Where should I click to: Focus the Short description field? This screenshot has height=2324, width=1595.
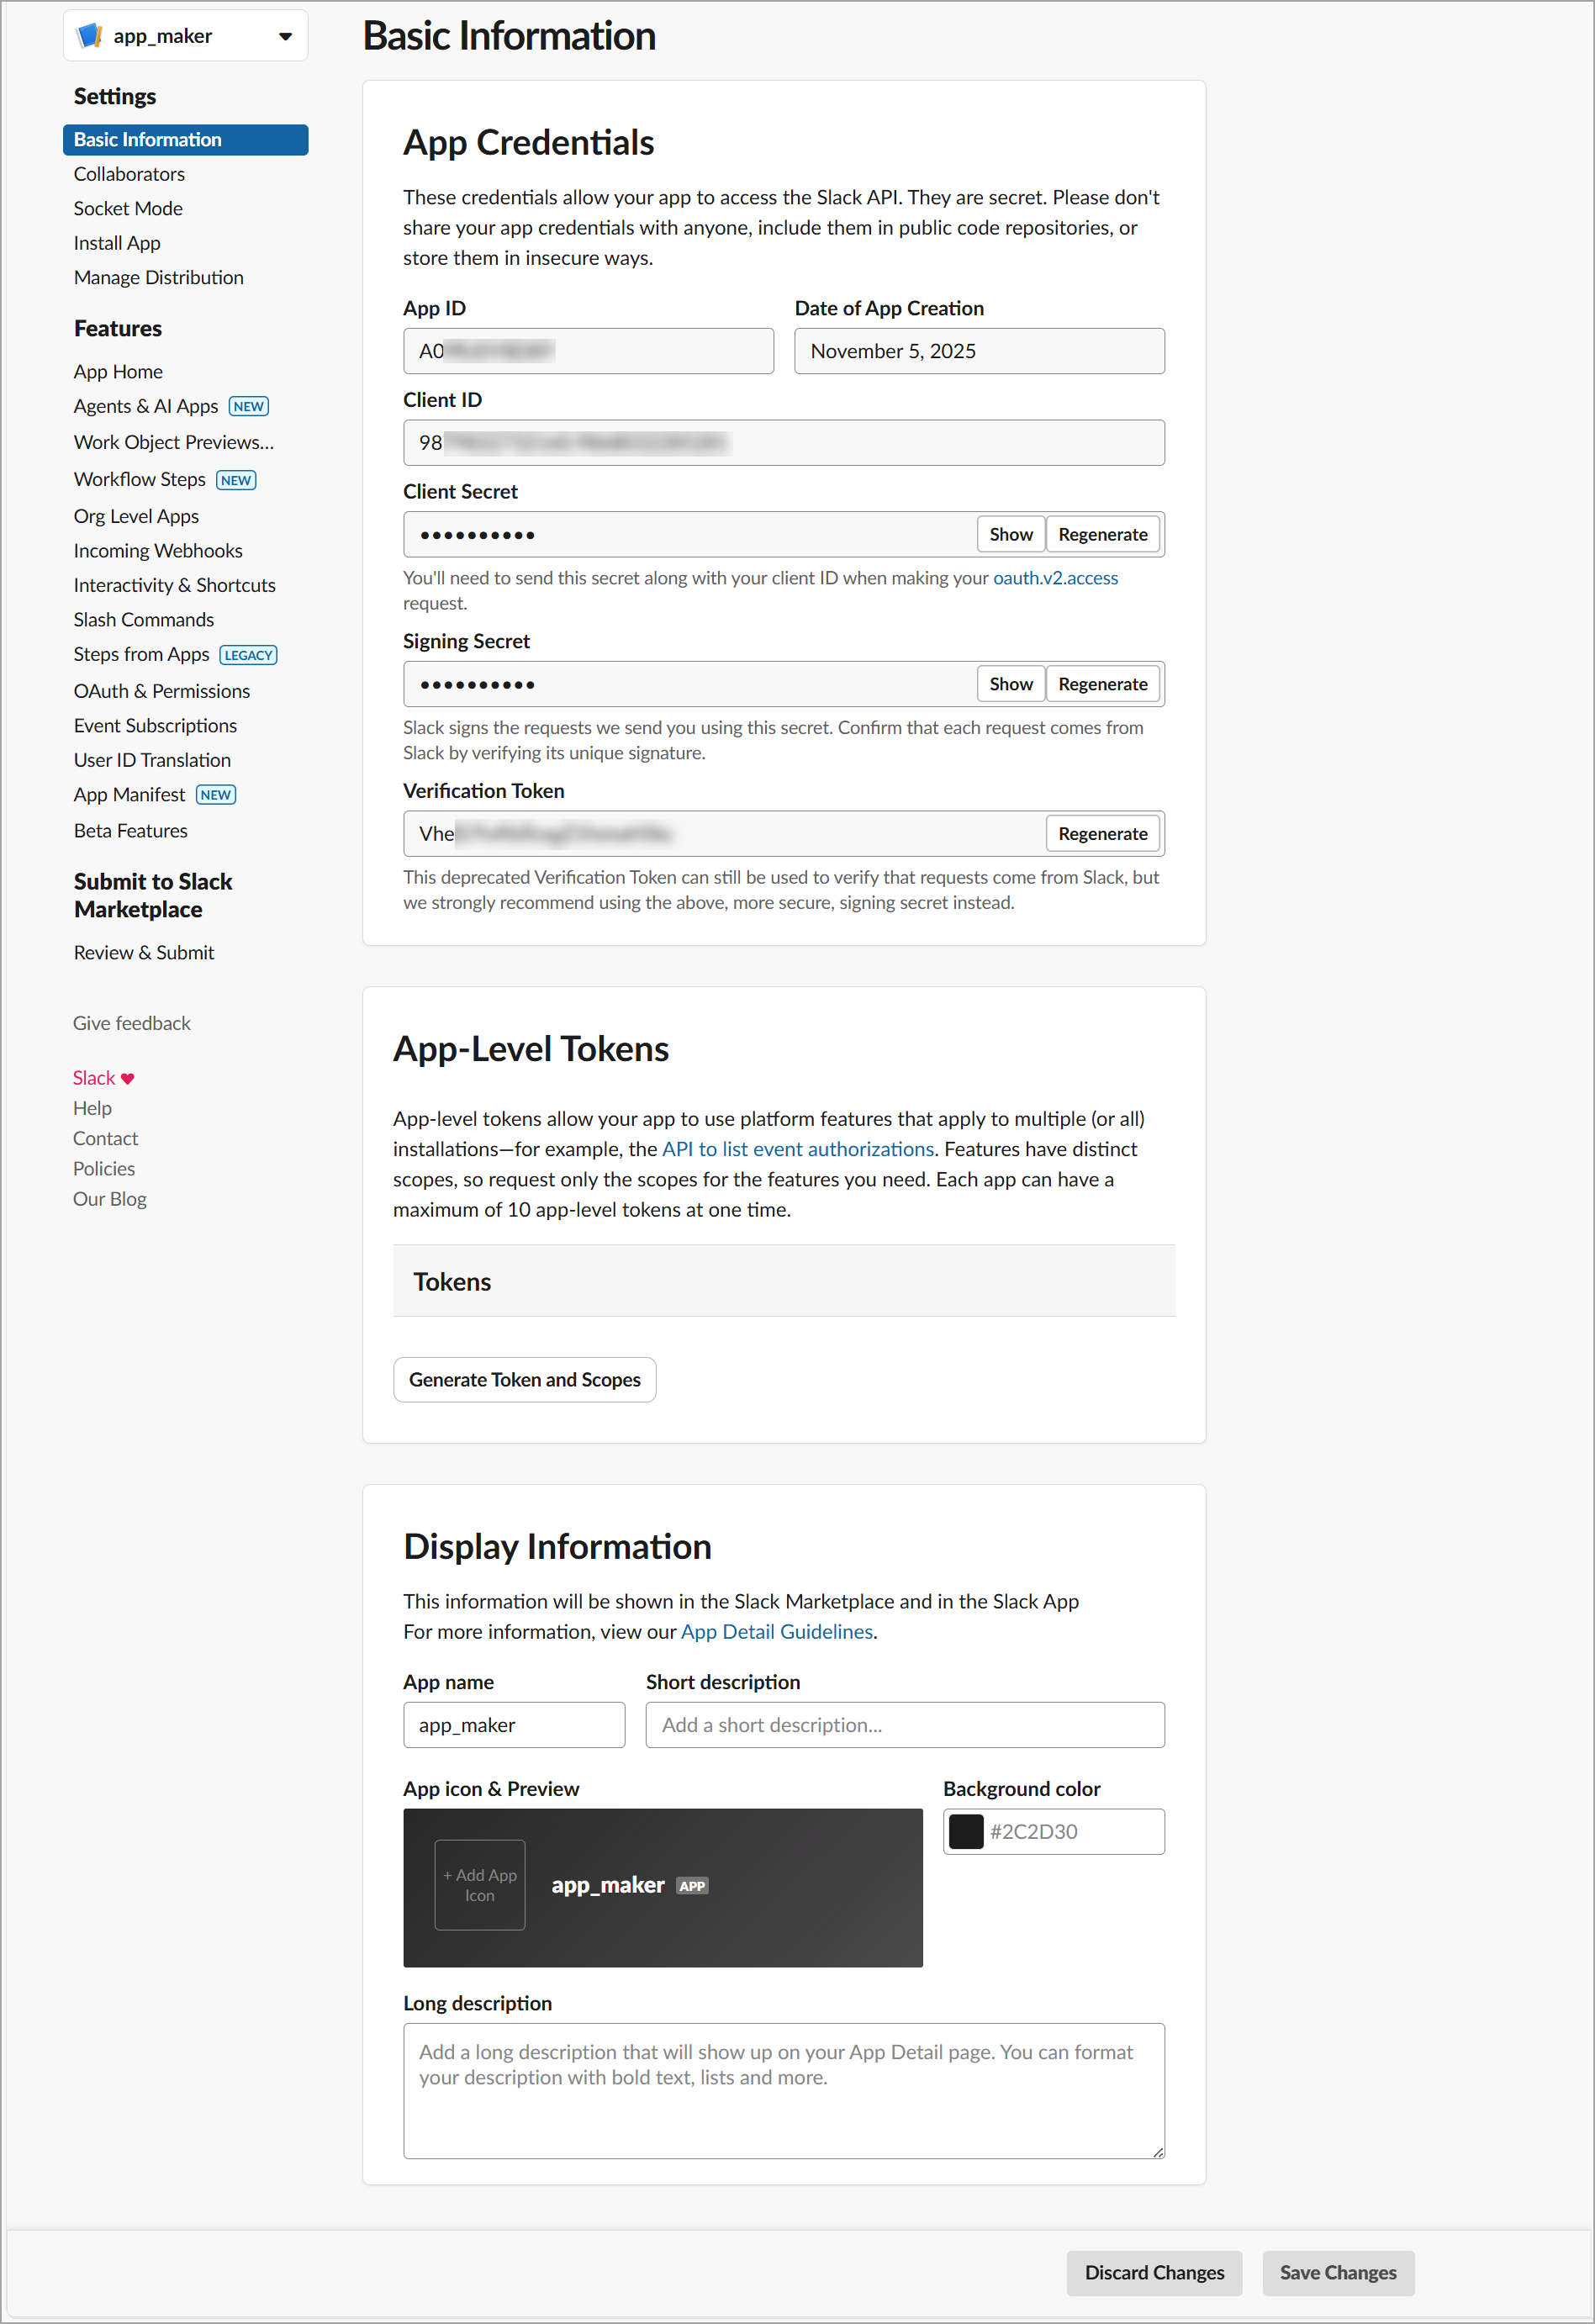click(x=905, y=1725)
